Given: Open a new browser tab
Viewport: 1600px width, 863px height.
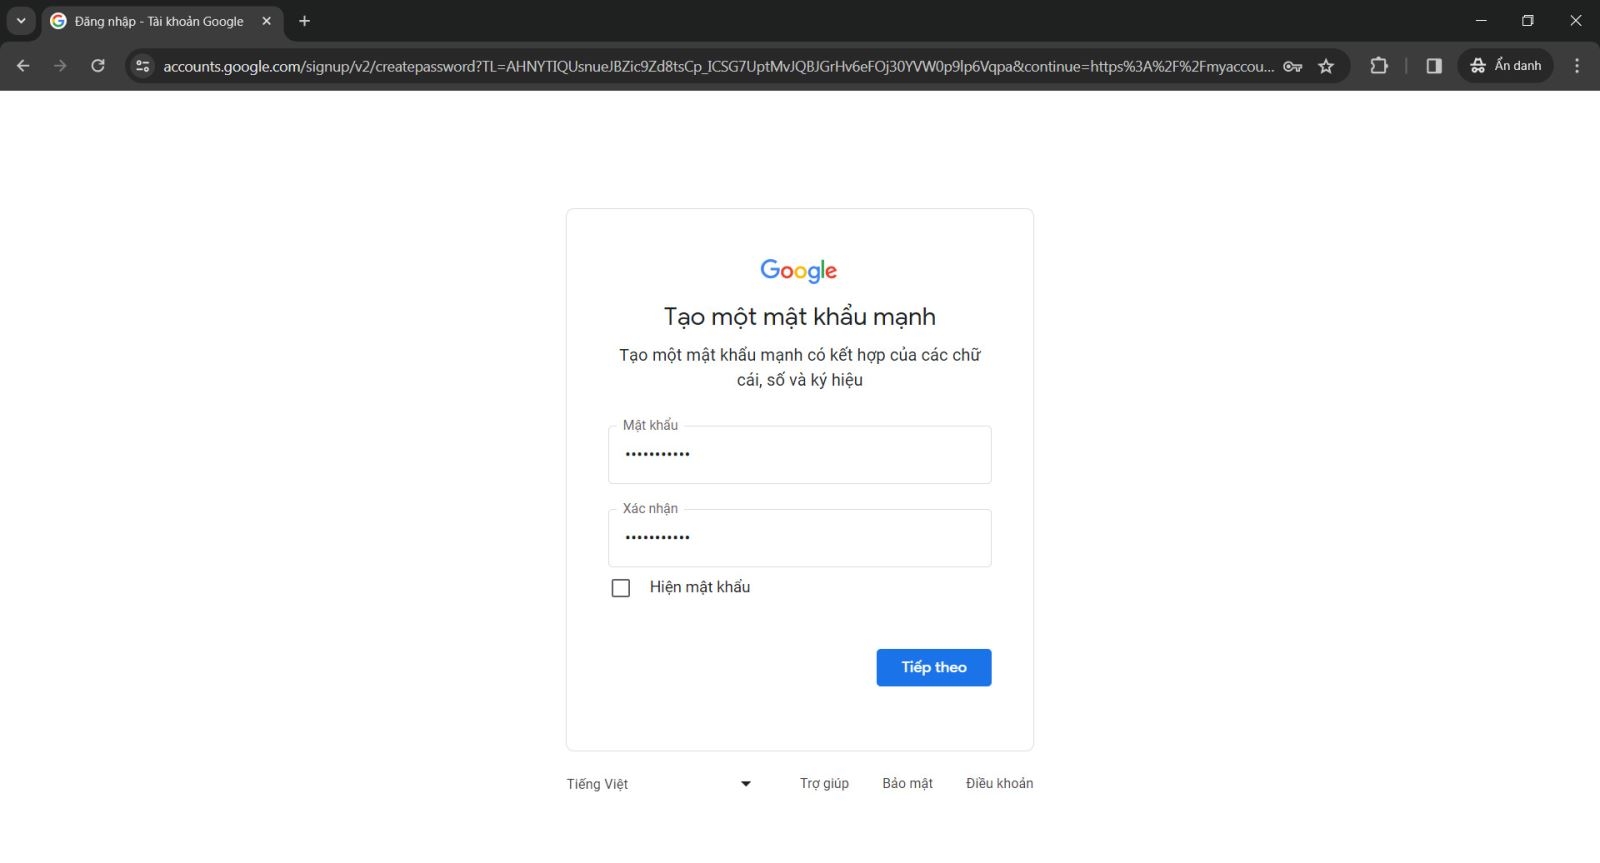Looking at the screenshot, I should [x=305, y=21].
